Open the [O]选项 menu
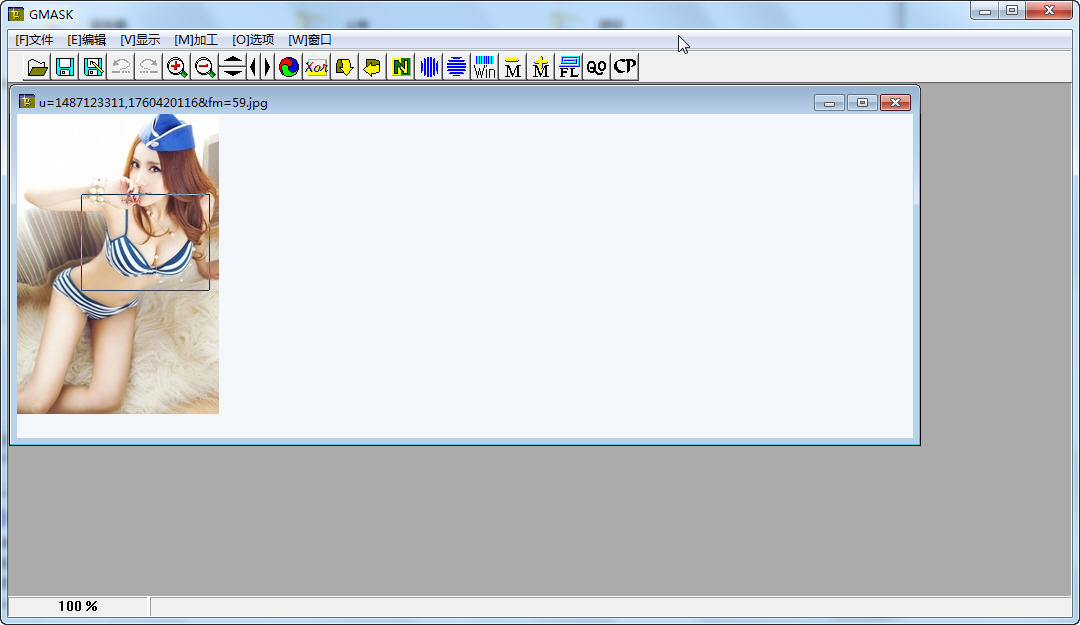This screenshot has height=625, width=1080. [253, 40]
